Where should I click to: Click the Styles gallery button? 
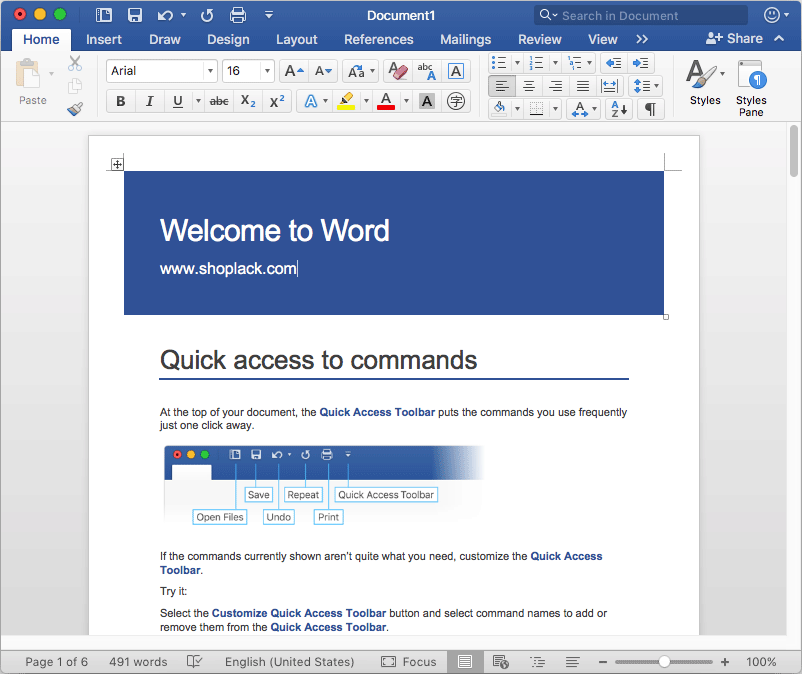[705, 83]
